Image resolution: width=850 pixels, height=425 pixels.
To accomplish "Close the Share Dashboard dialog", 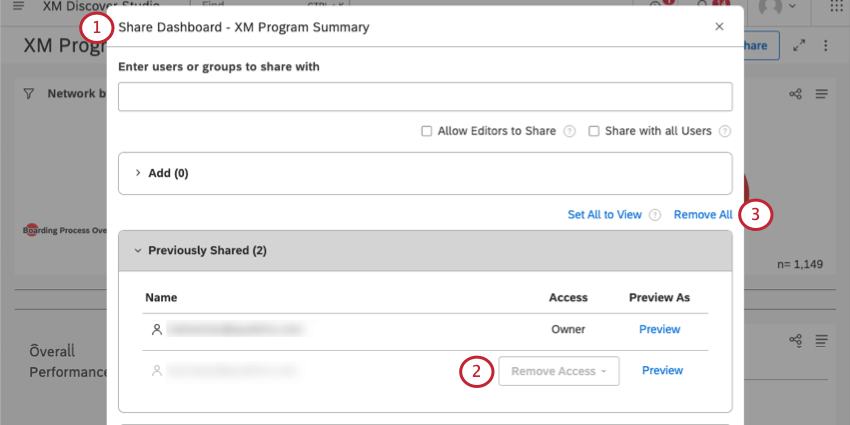I will 719,27.
